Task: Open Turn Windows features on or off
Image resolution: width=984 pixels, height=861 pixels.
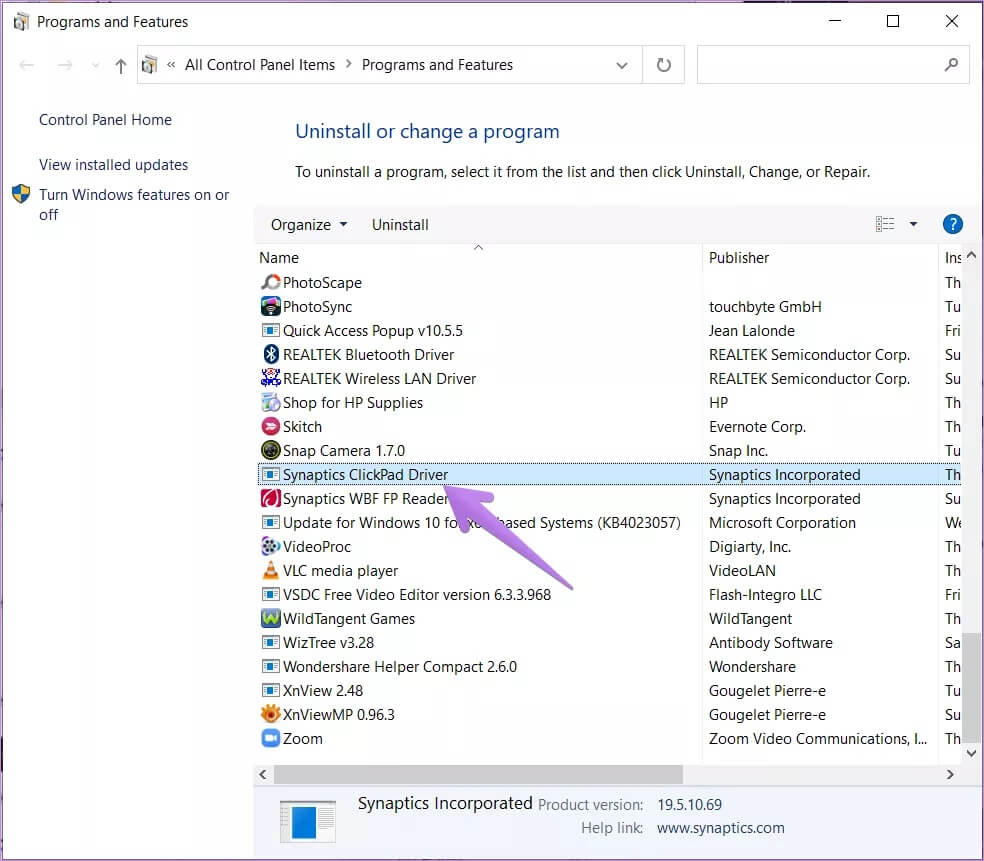Action: 134,205
